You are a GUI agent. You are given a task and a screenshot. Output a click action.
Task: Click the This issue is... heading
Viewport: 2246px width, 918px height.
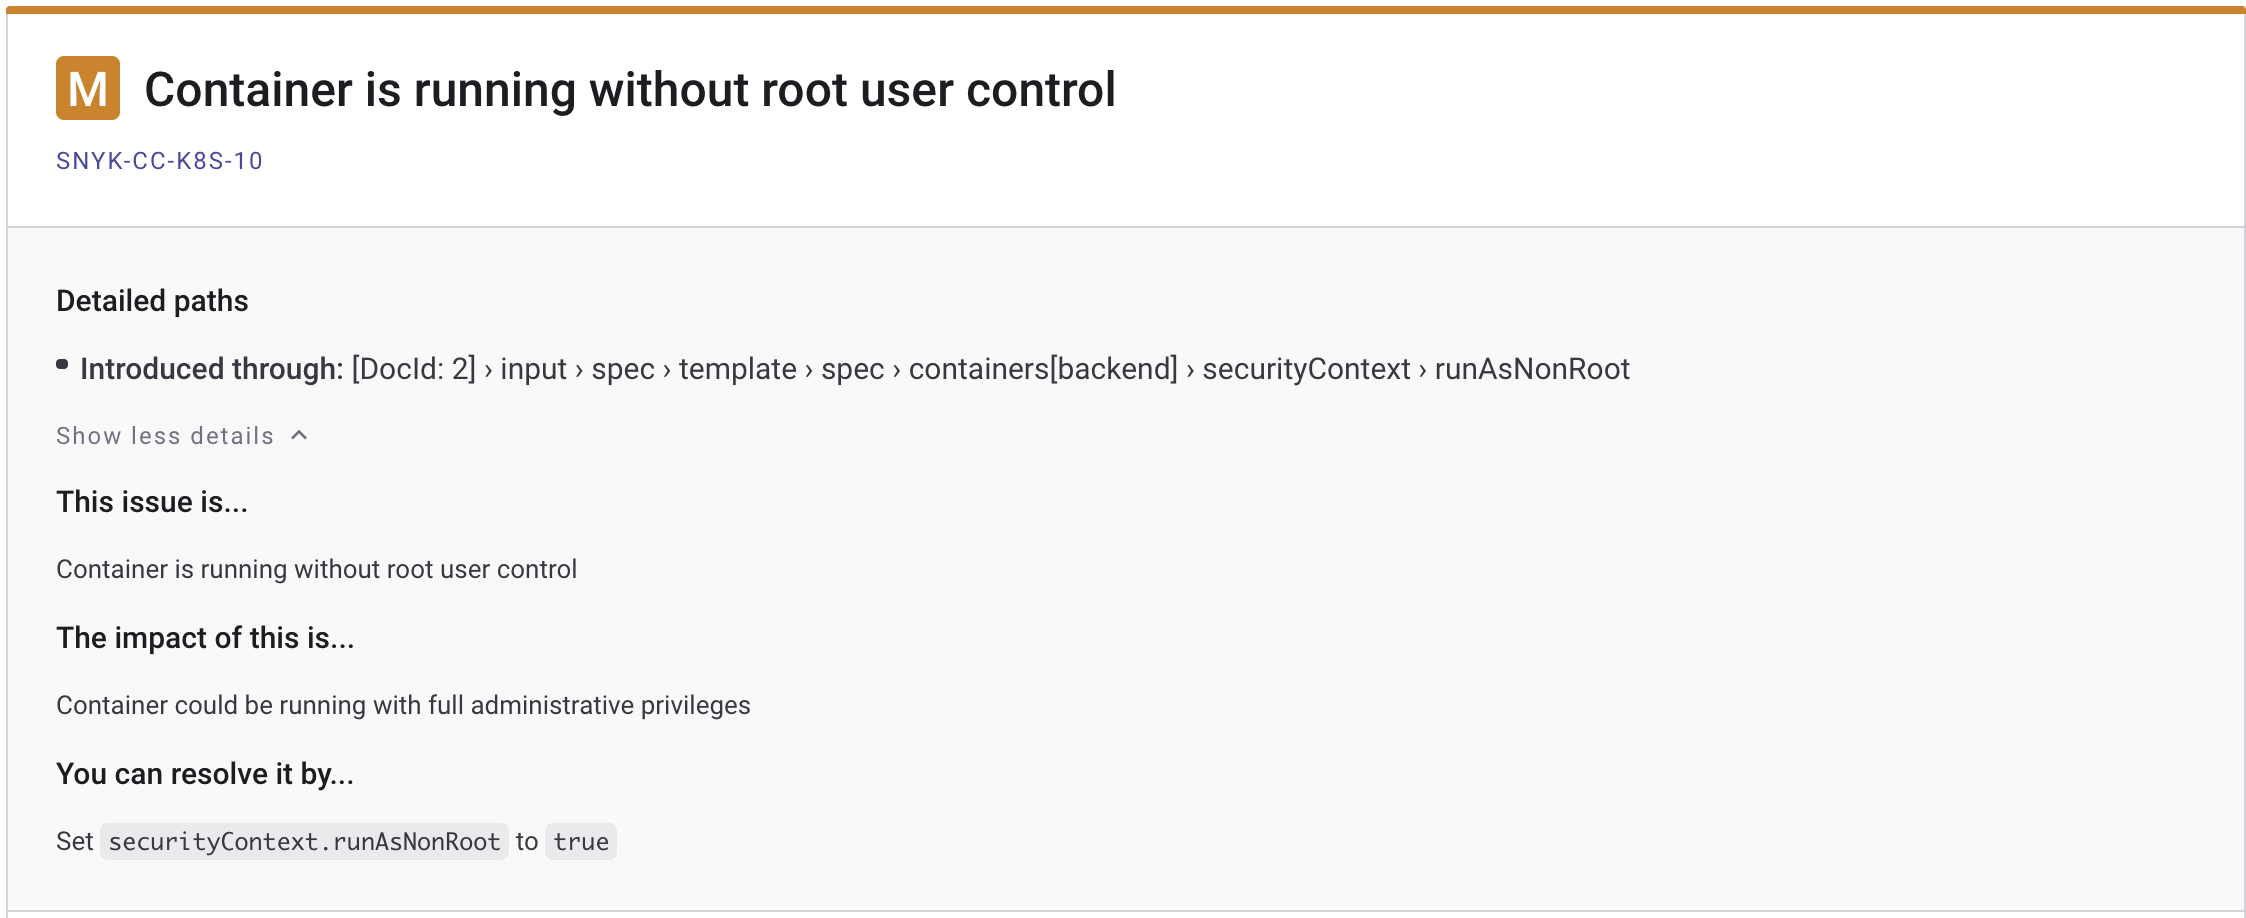click(x=152, y=501)
